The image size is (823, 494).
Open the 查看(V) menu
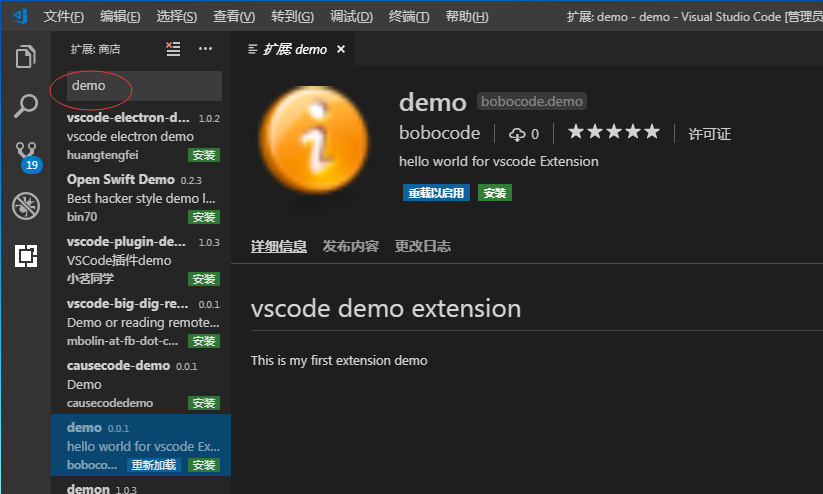(x=234, y=16)
